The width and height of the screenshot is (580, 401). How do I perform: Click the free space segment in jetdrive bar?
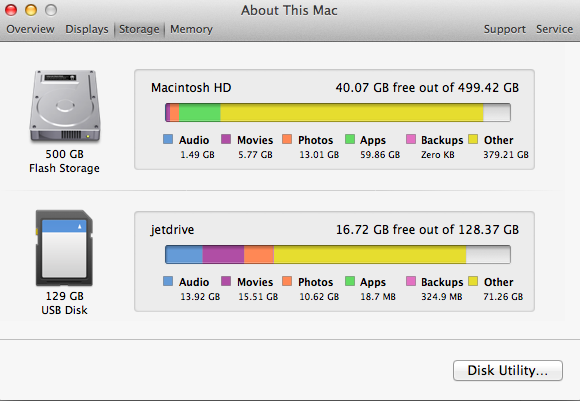[x=488, y=255]
